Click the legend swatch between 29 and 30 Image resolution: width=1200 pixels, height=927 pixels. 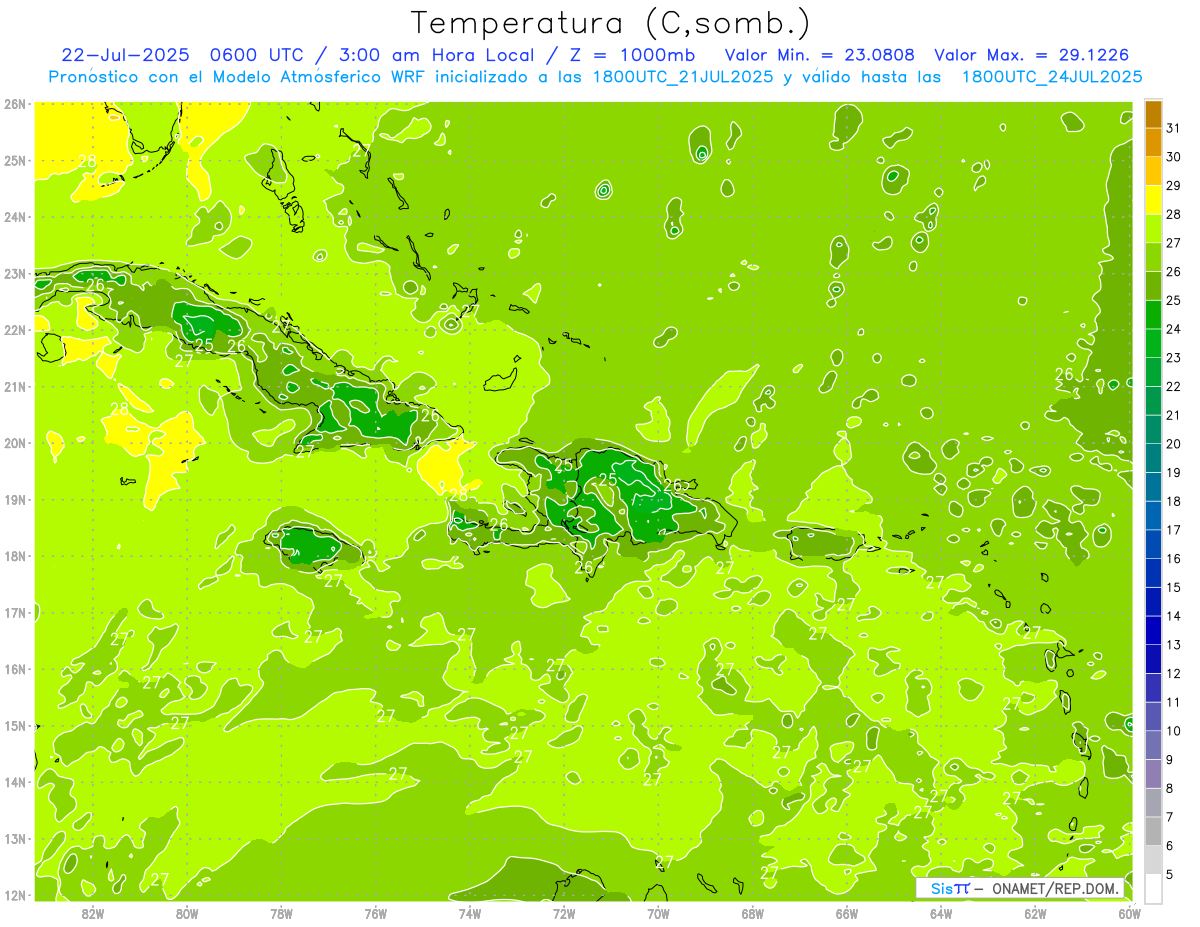tap(1153, 171)
